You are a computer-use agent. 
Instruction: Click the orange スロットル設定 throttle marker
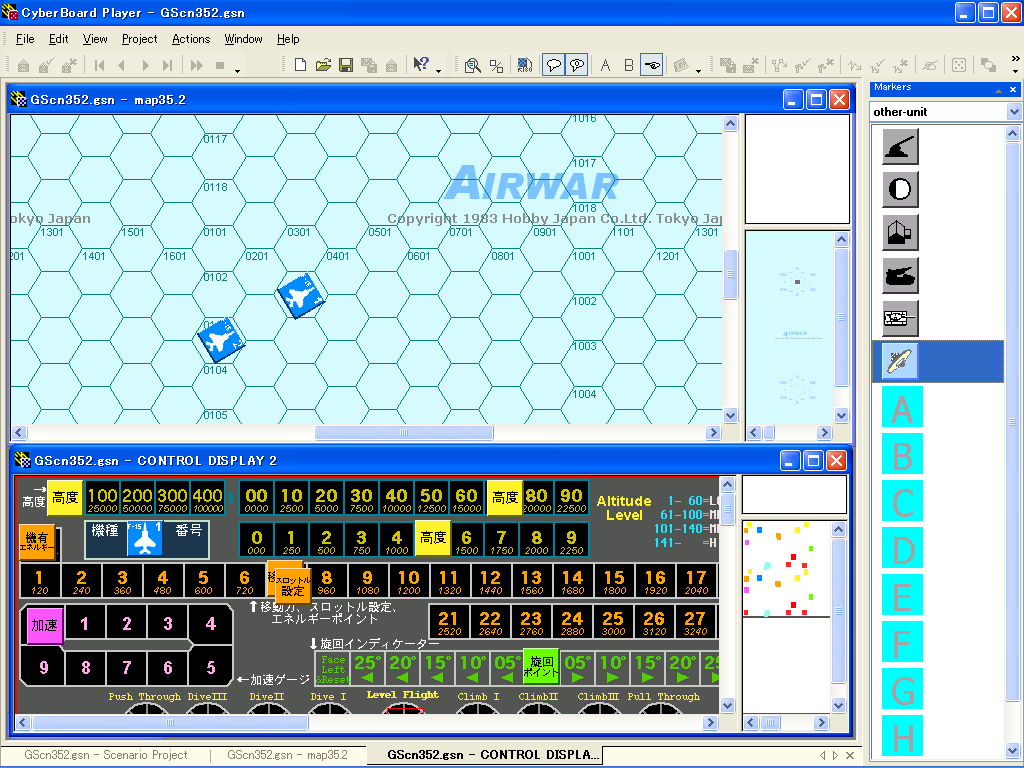click(x=293, y=585)
